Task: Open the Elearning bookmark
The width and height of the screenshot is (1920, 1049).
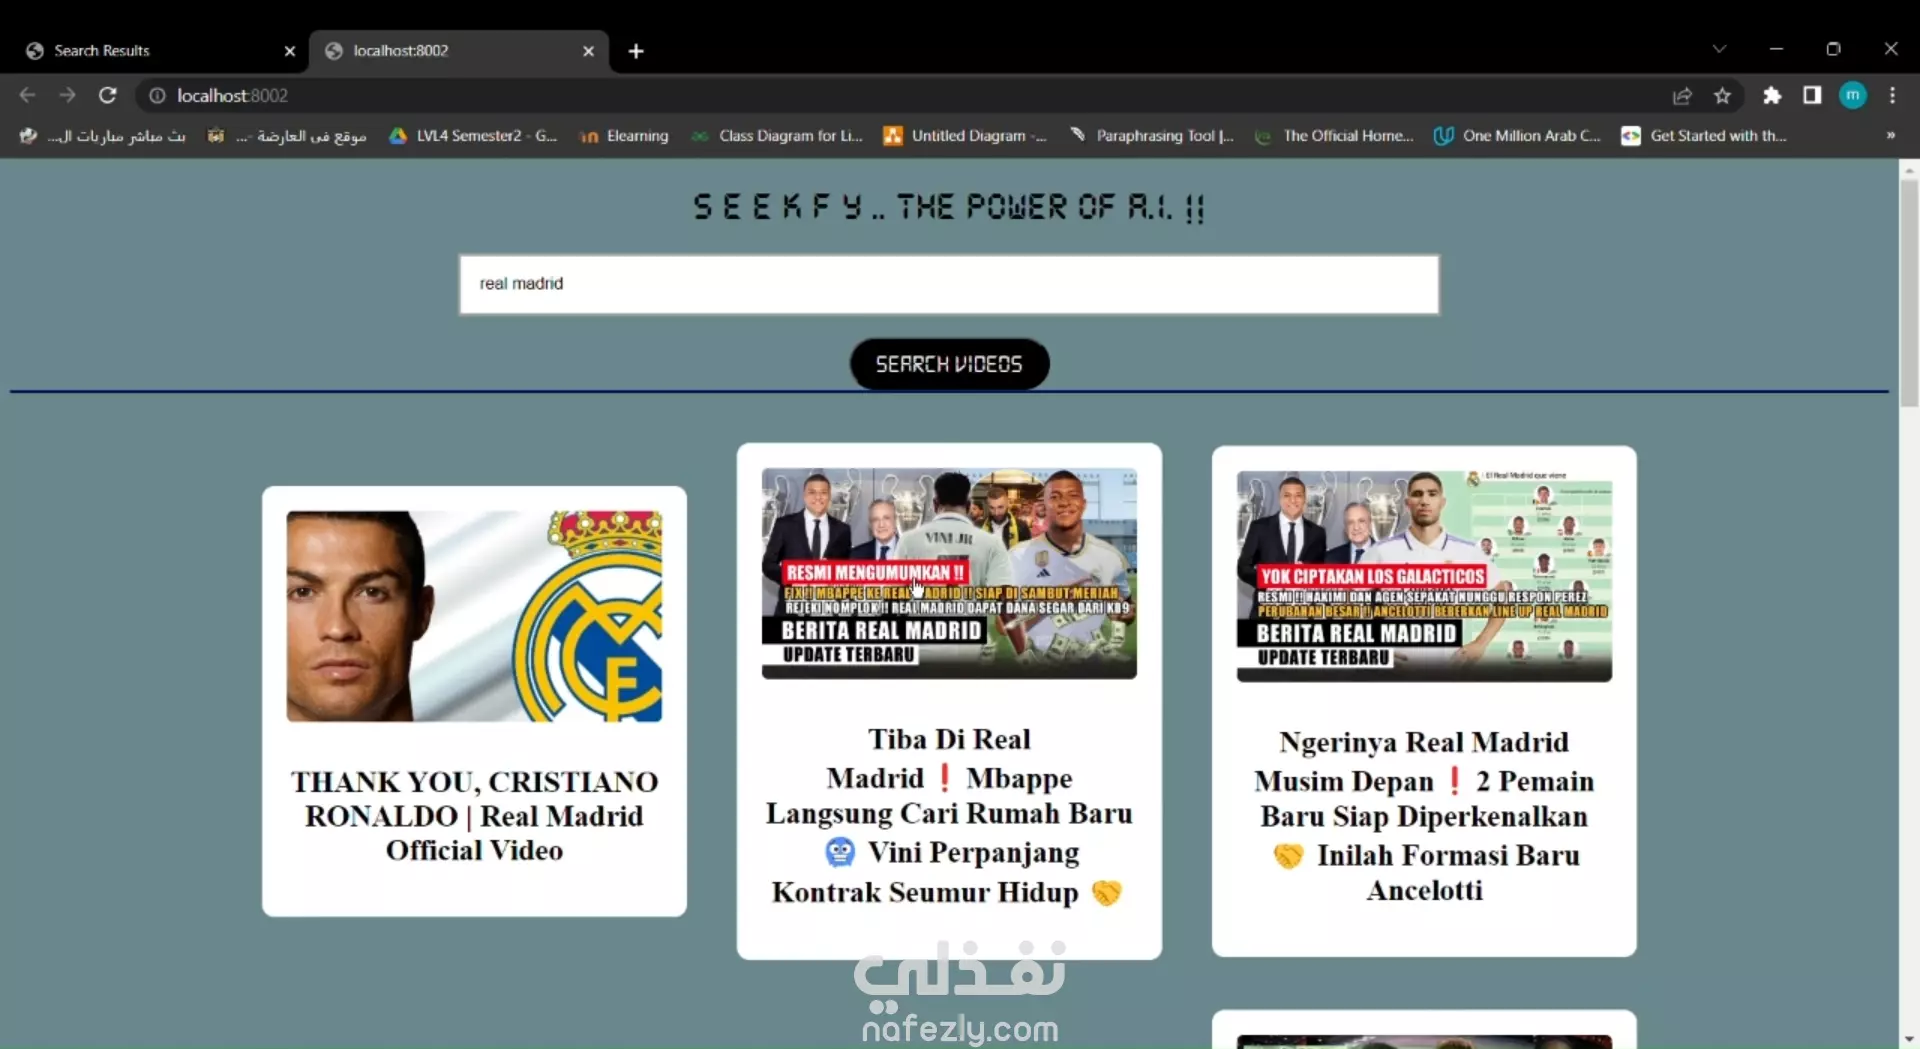Action: [624, 135]
